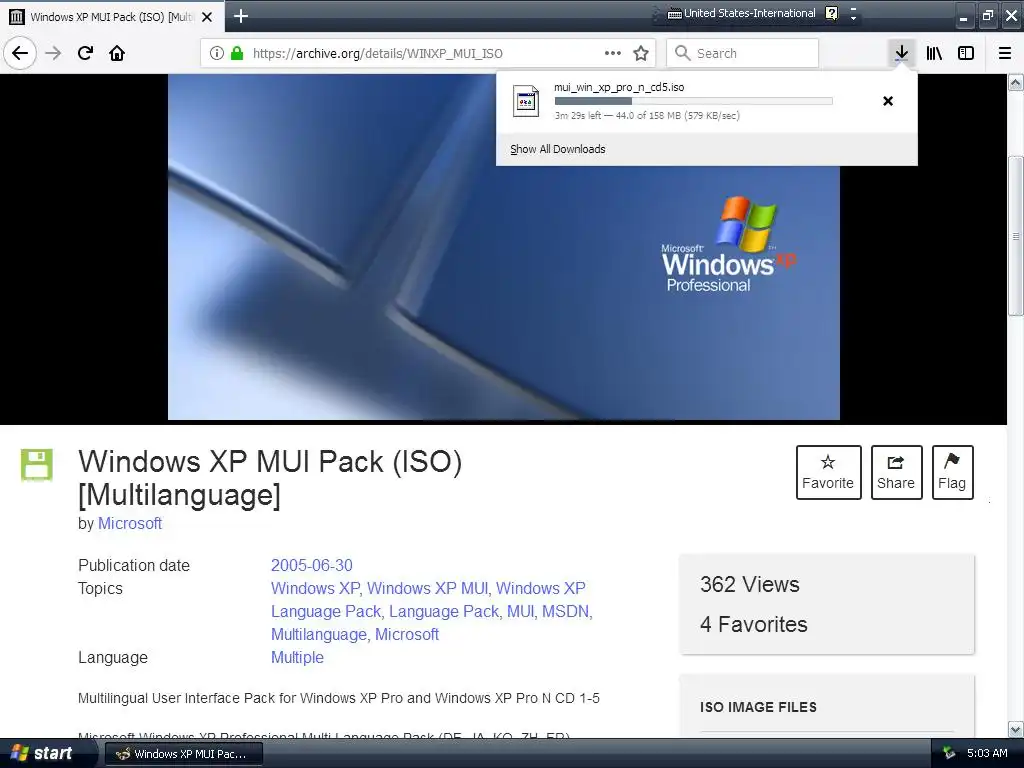This screenshot has height=768, width=1024.
Task: Click the ISO file icon in downloads panel
Action: 526,101
